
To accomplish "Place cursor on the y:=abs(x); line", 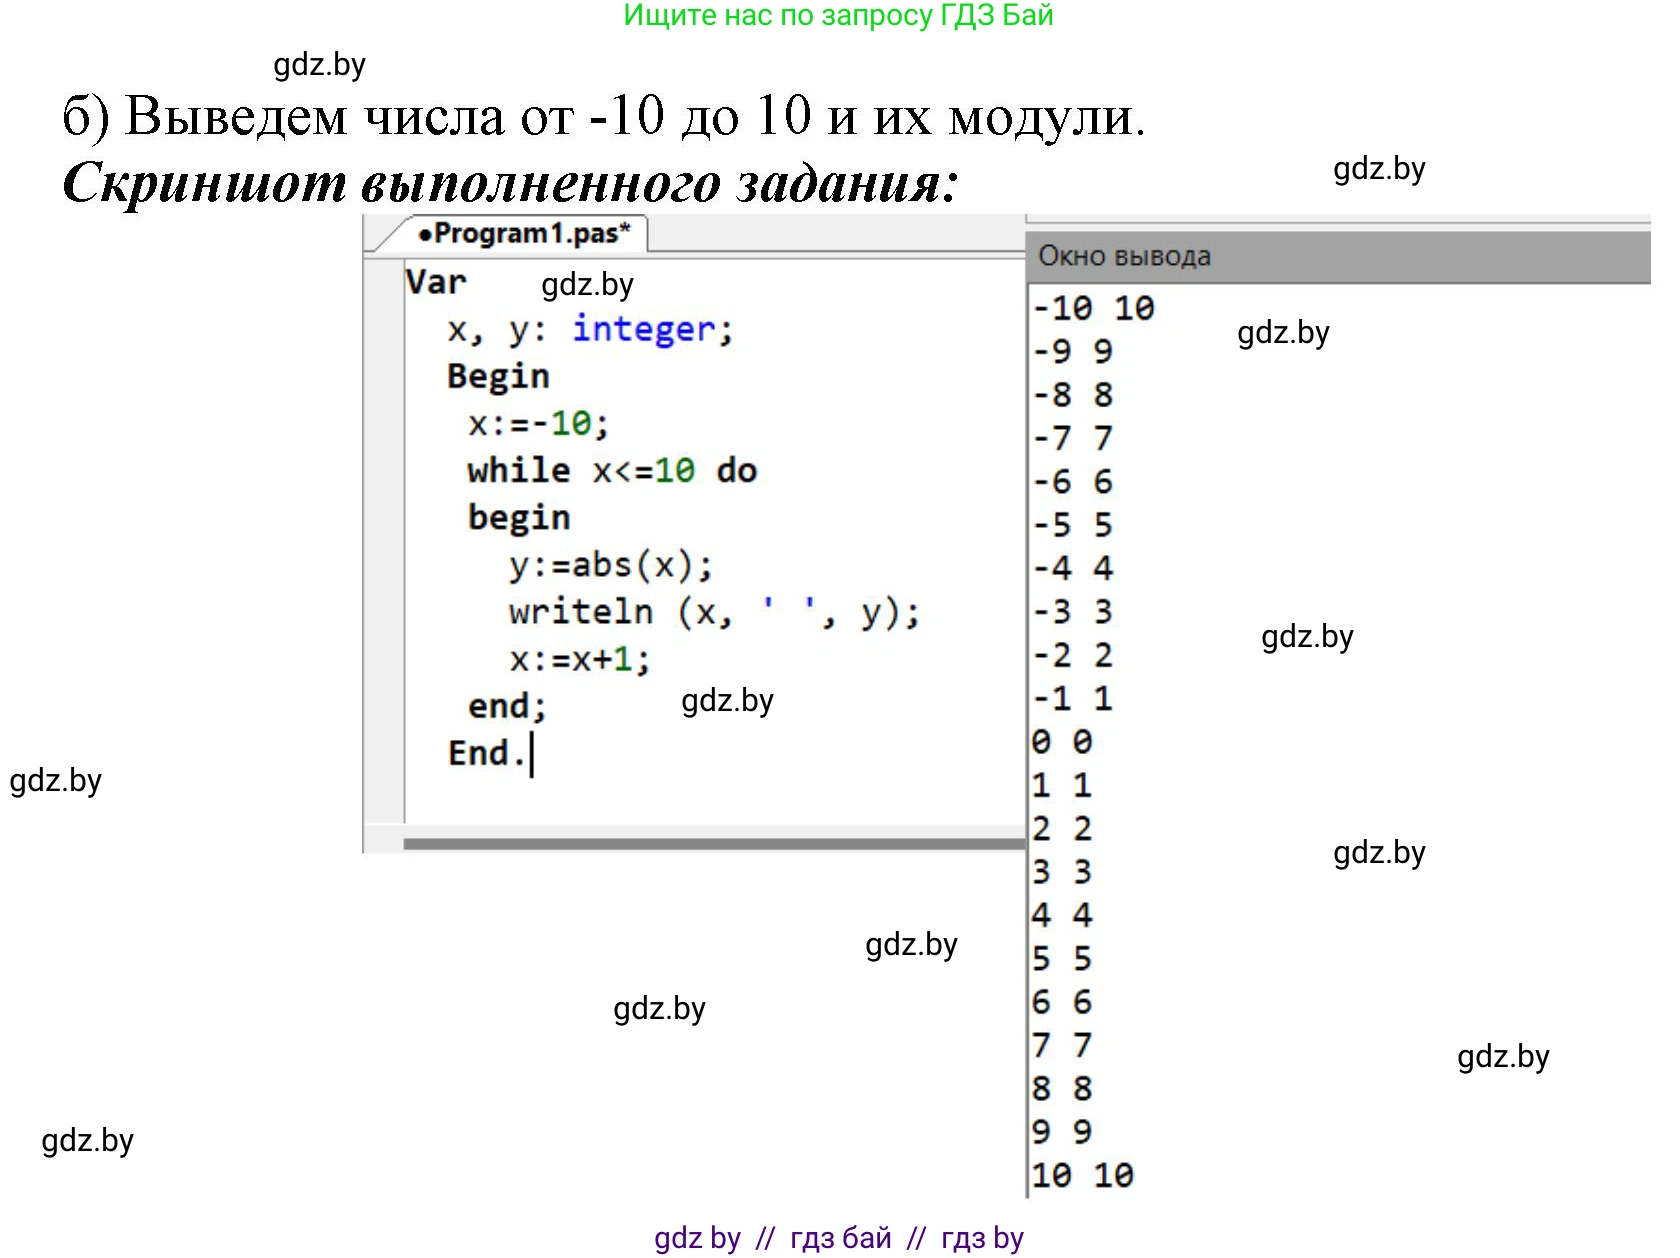I will coord(610,566).
